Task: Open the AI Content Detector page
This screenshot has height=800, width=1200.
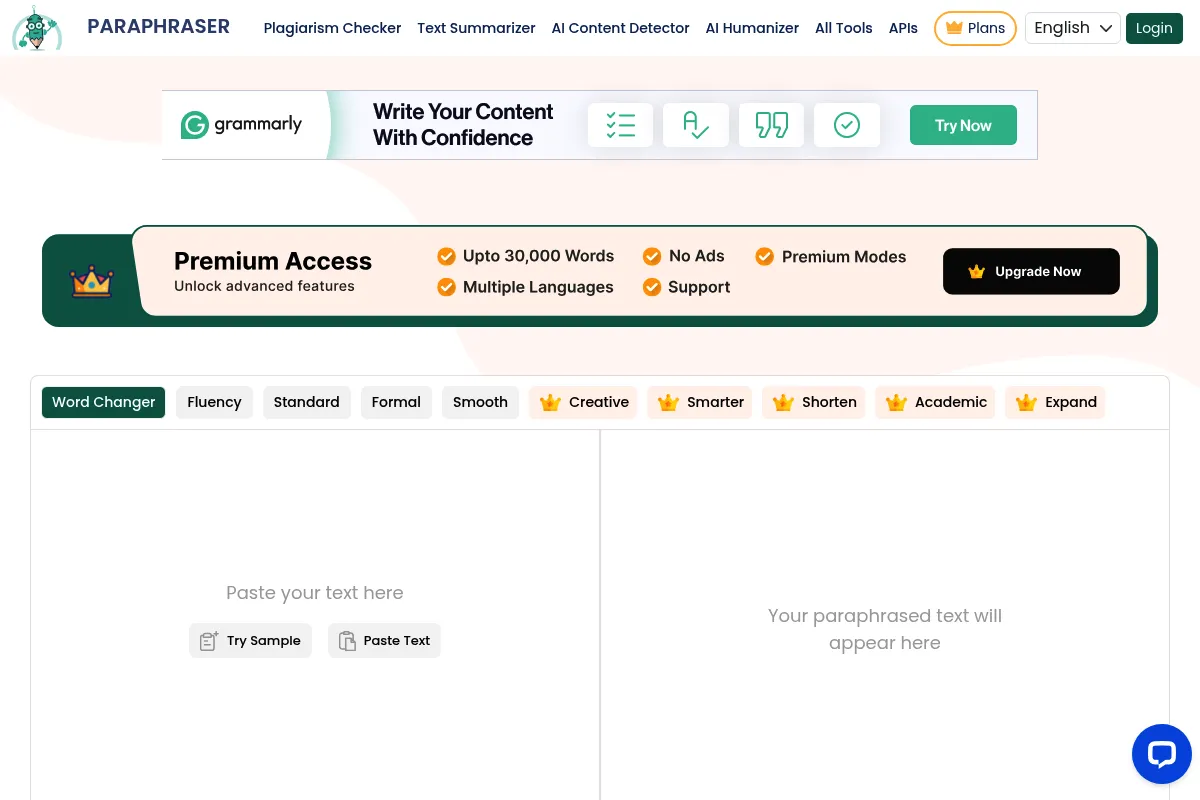Action: point(620,28)
